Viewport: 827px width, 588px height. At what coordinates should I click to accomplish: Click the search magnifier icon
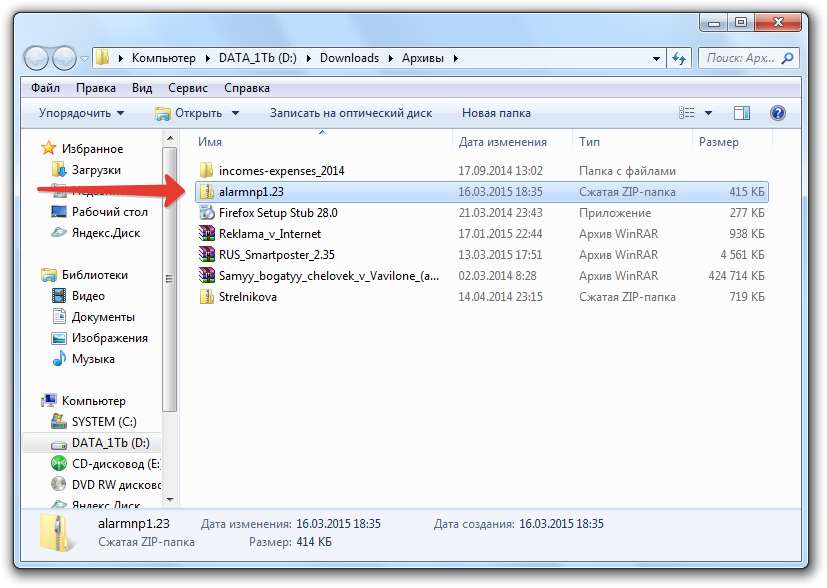pos(786,58)
